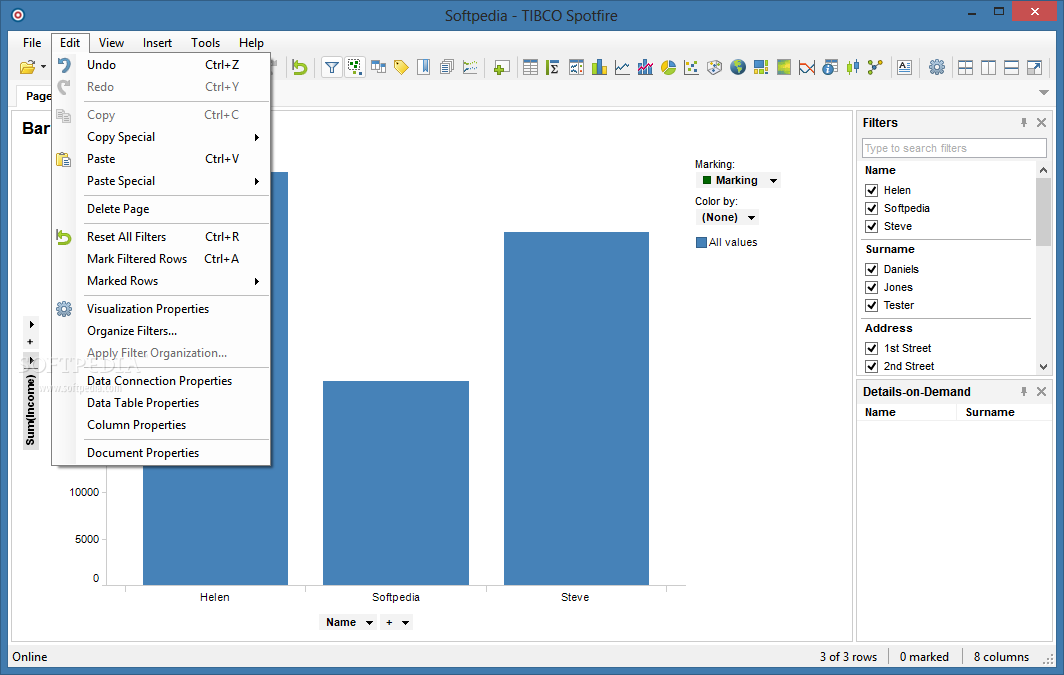Click the All values blue legend swatch

(701, 242)
